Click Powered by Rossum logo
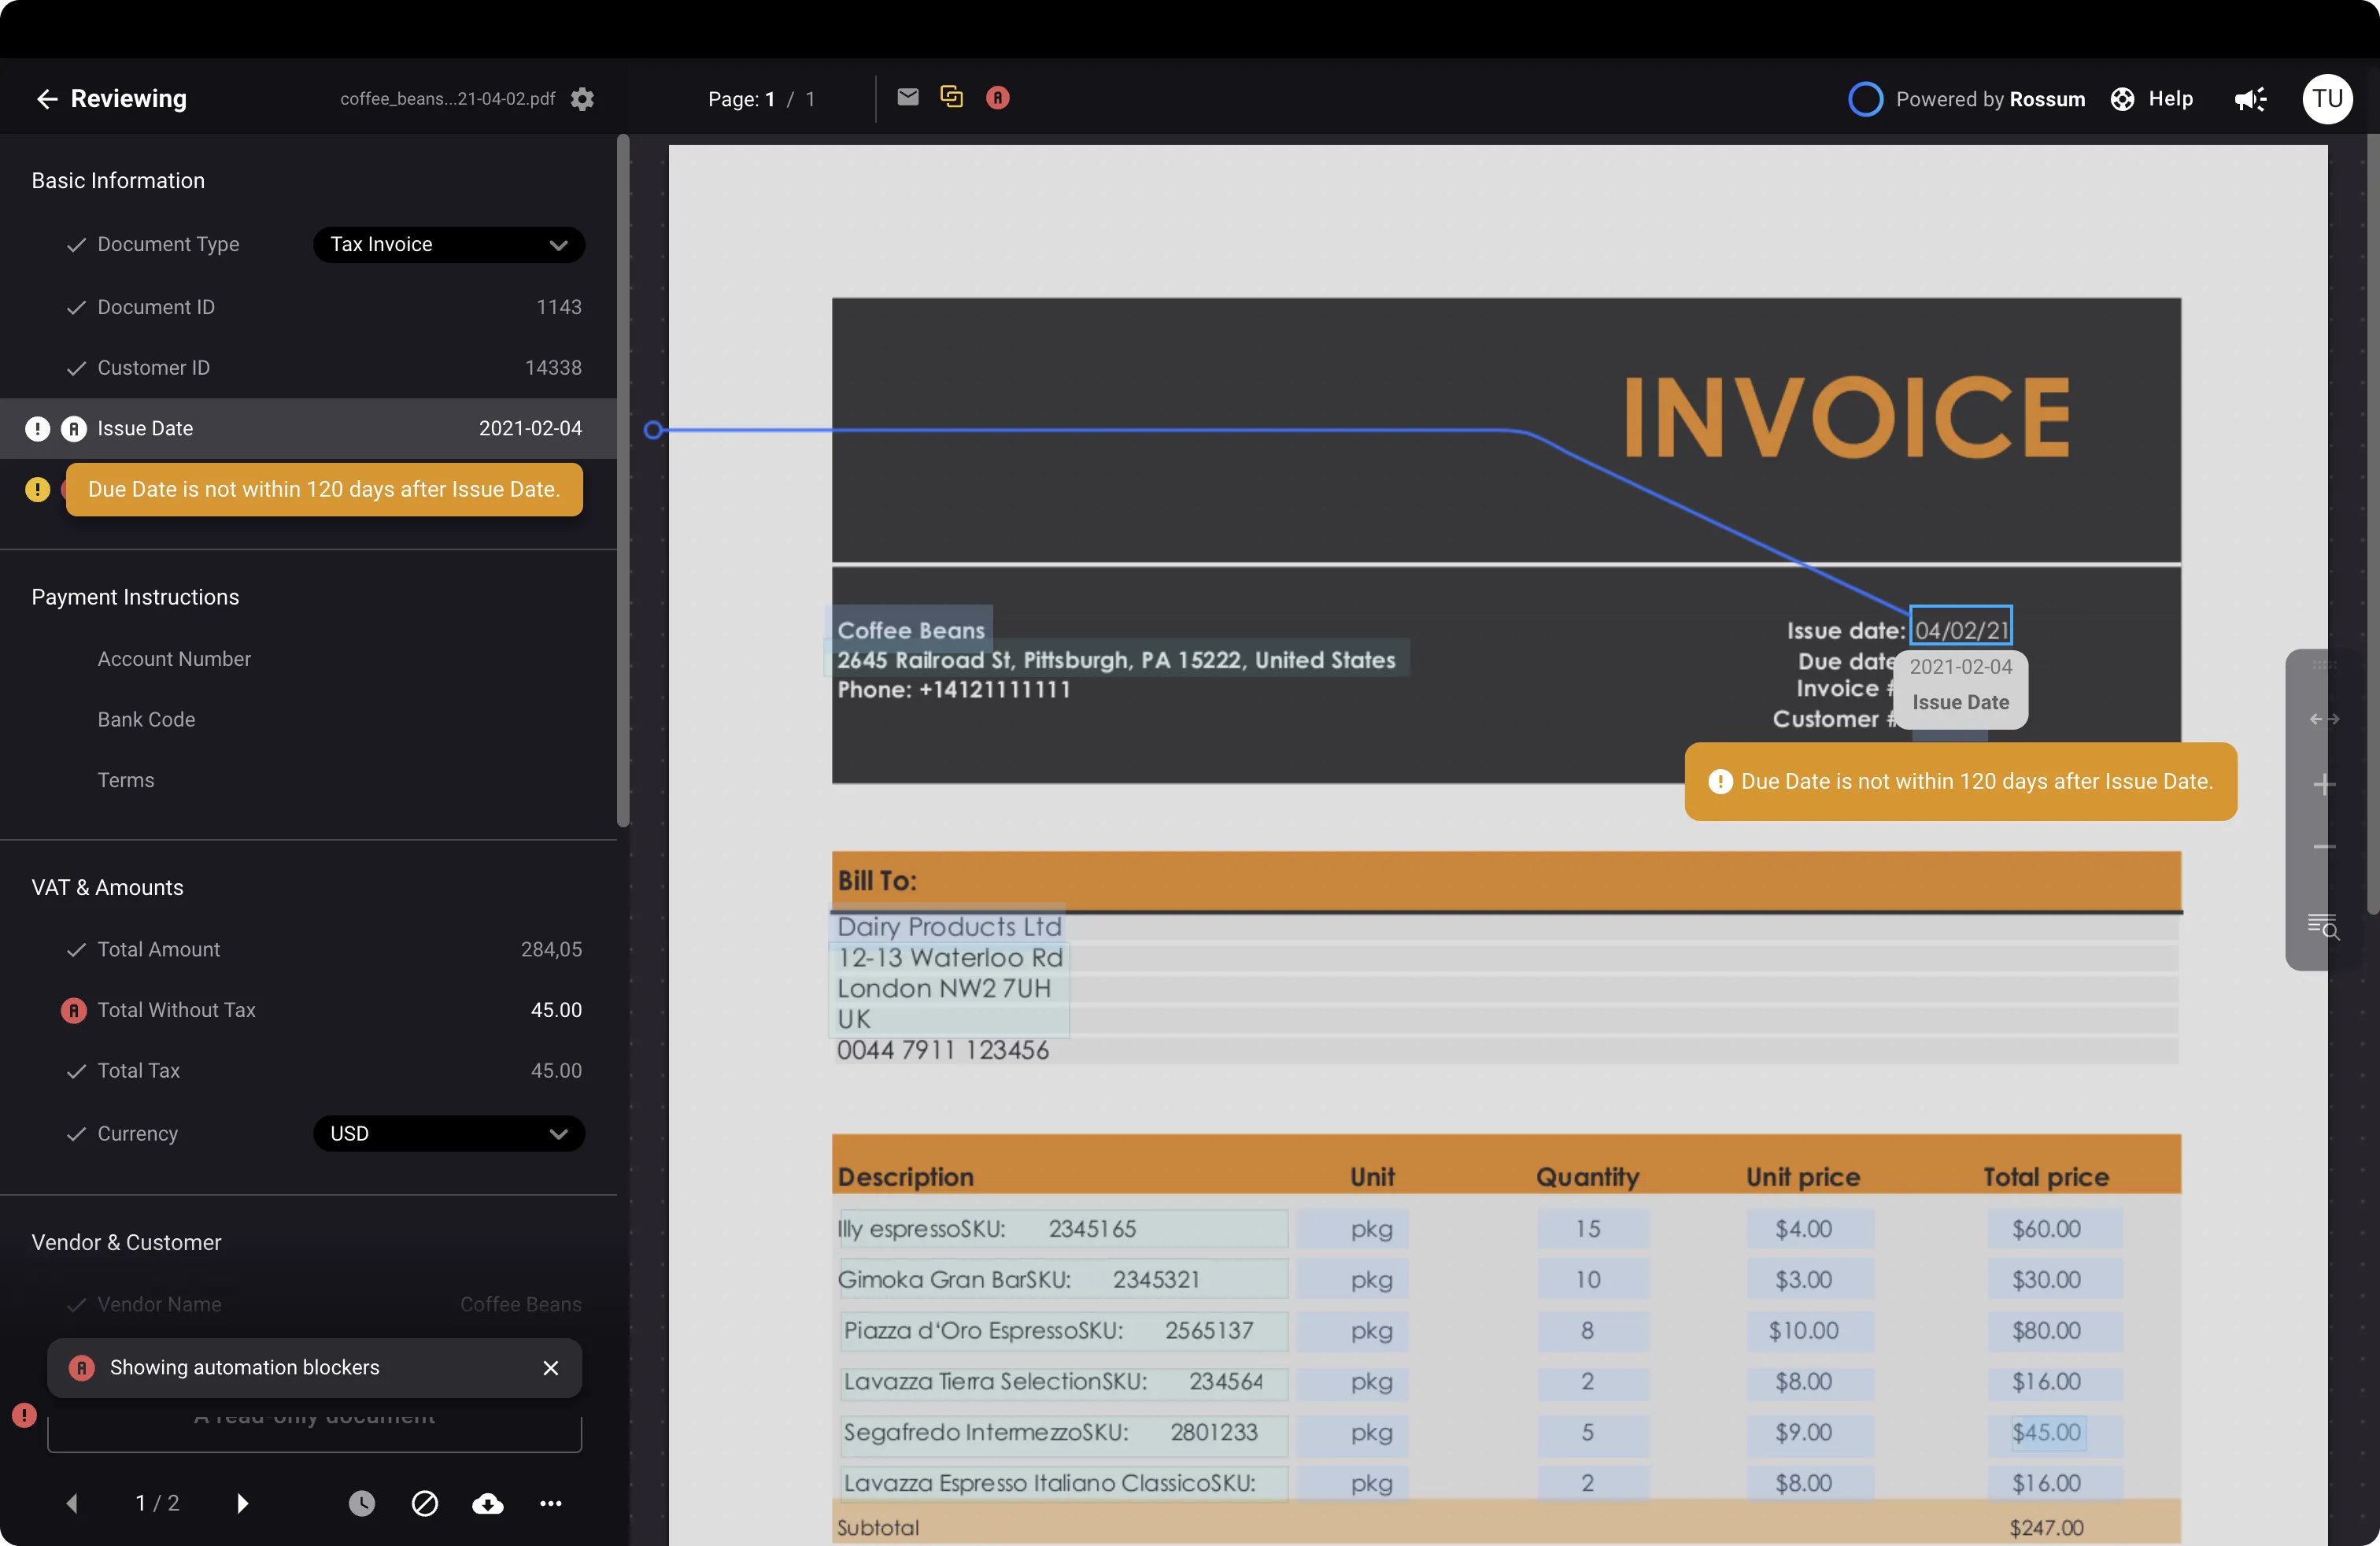This screenshot has width=2380, height=1546. [1966, 99]
